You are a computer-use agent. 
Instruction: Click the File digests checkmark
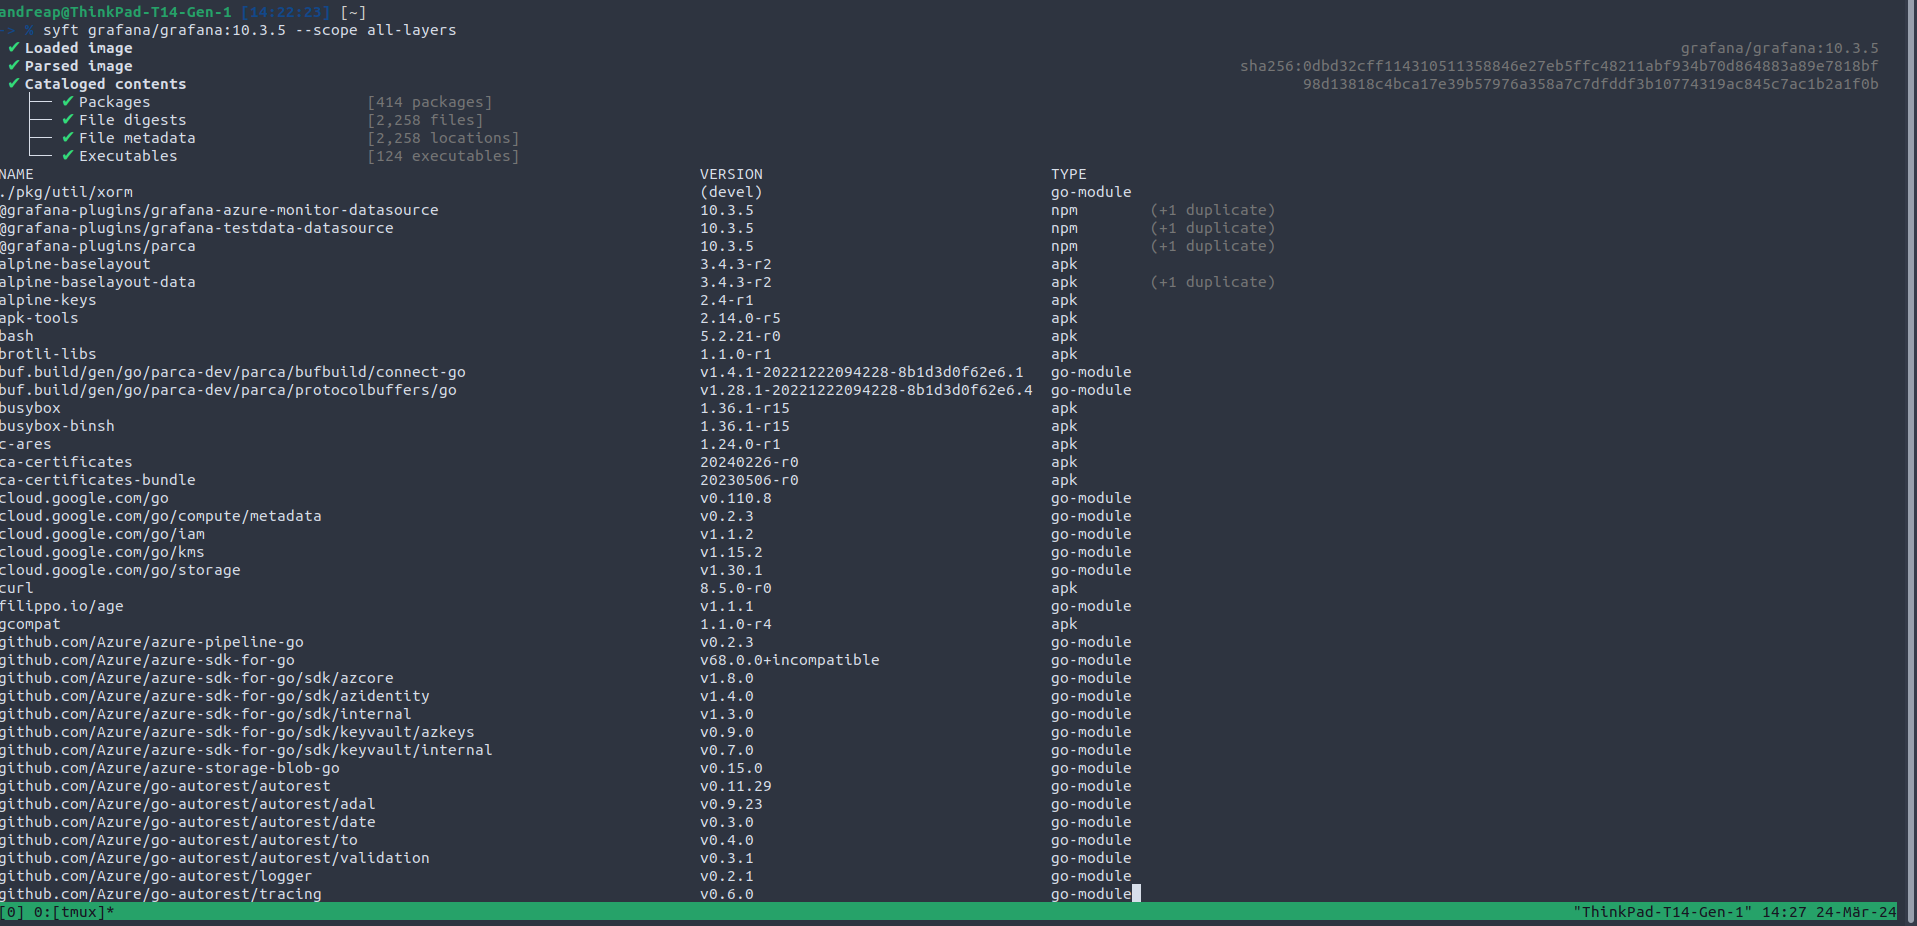click(x=68, y=120)
